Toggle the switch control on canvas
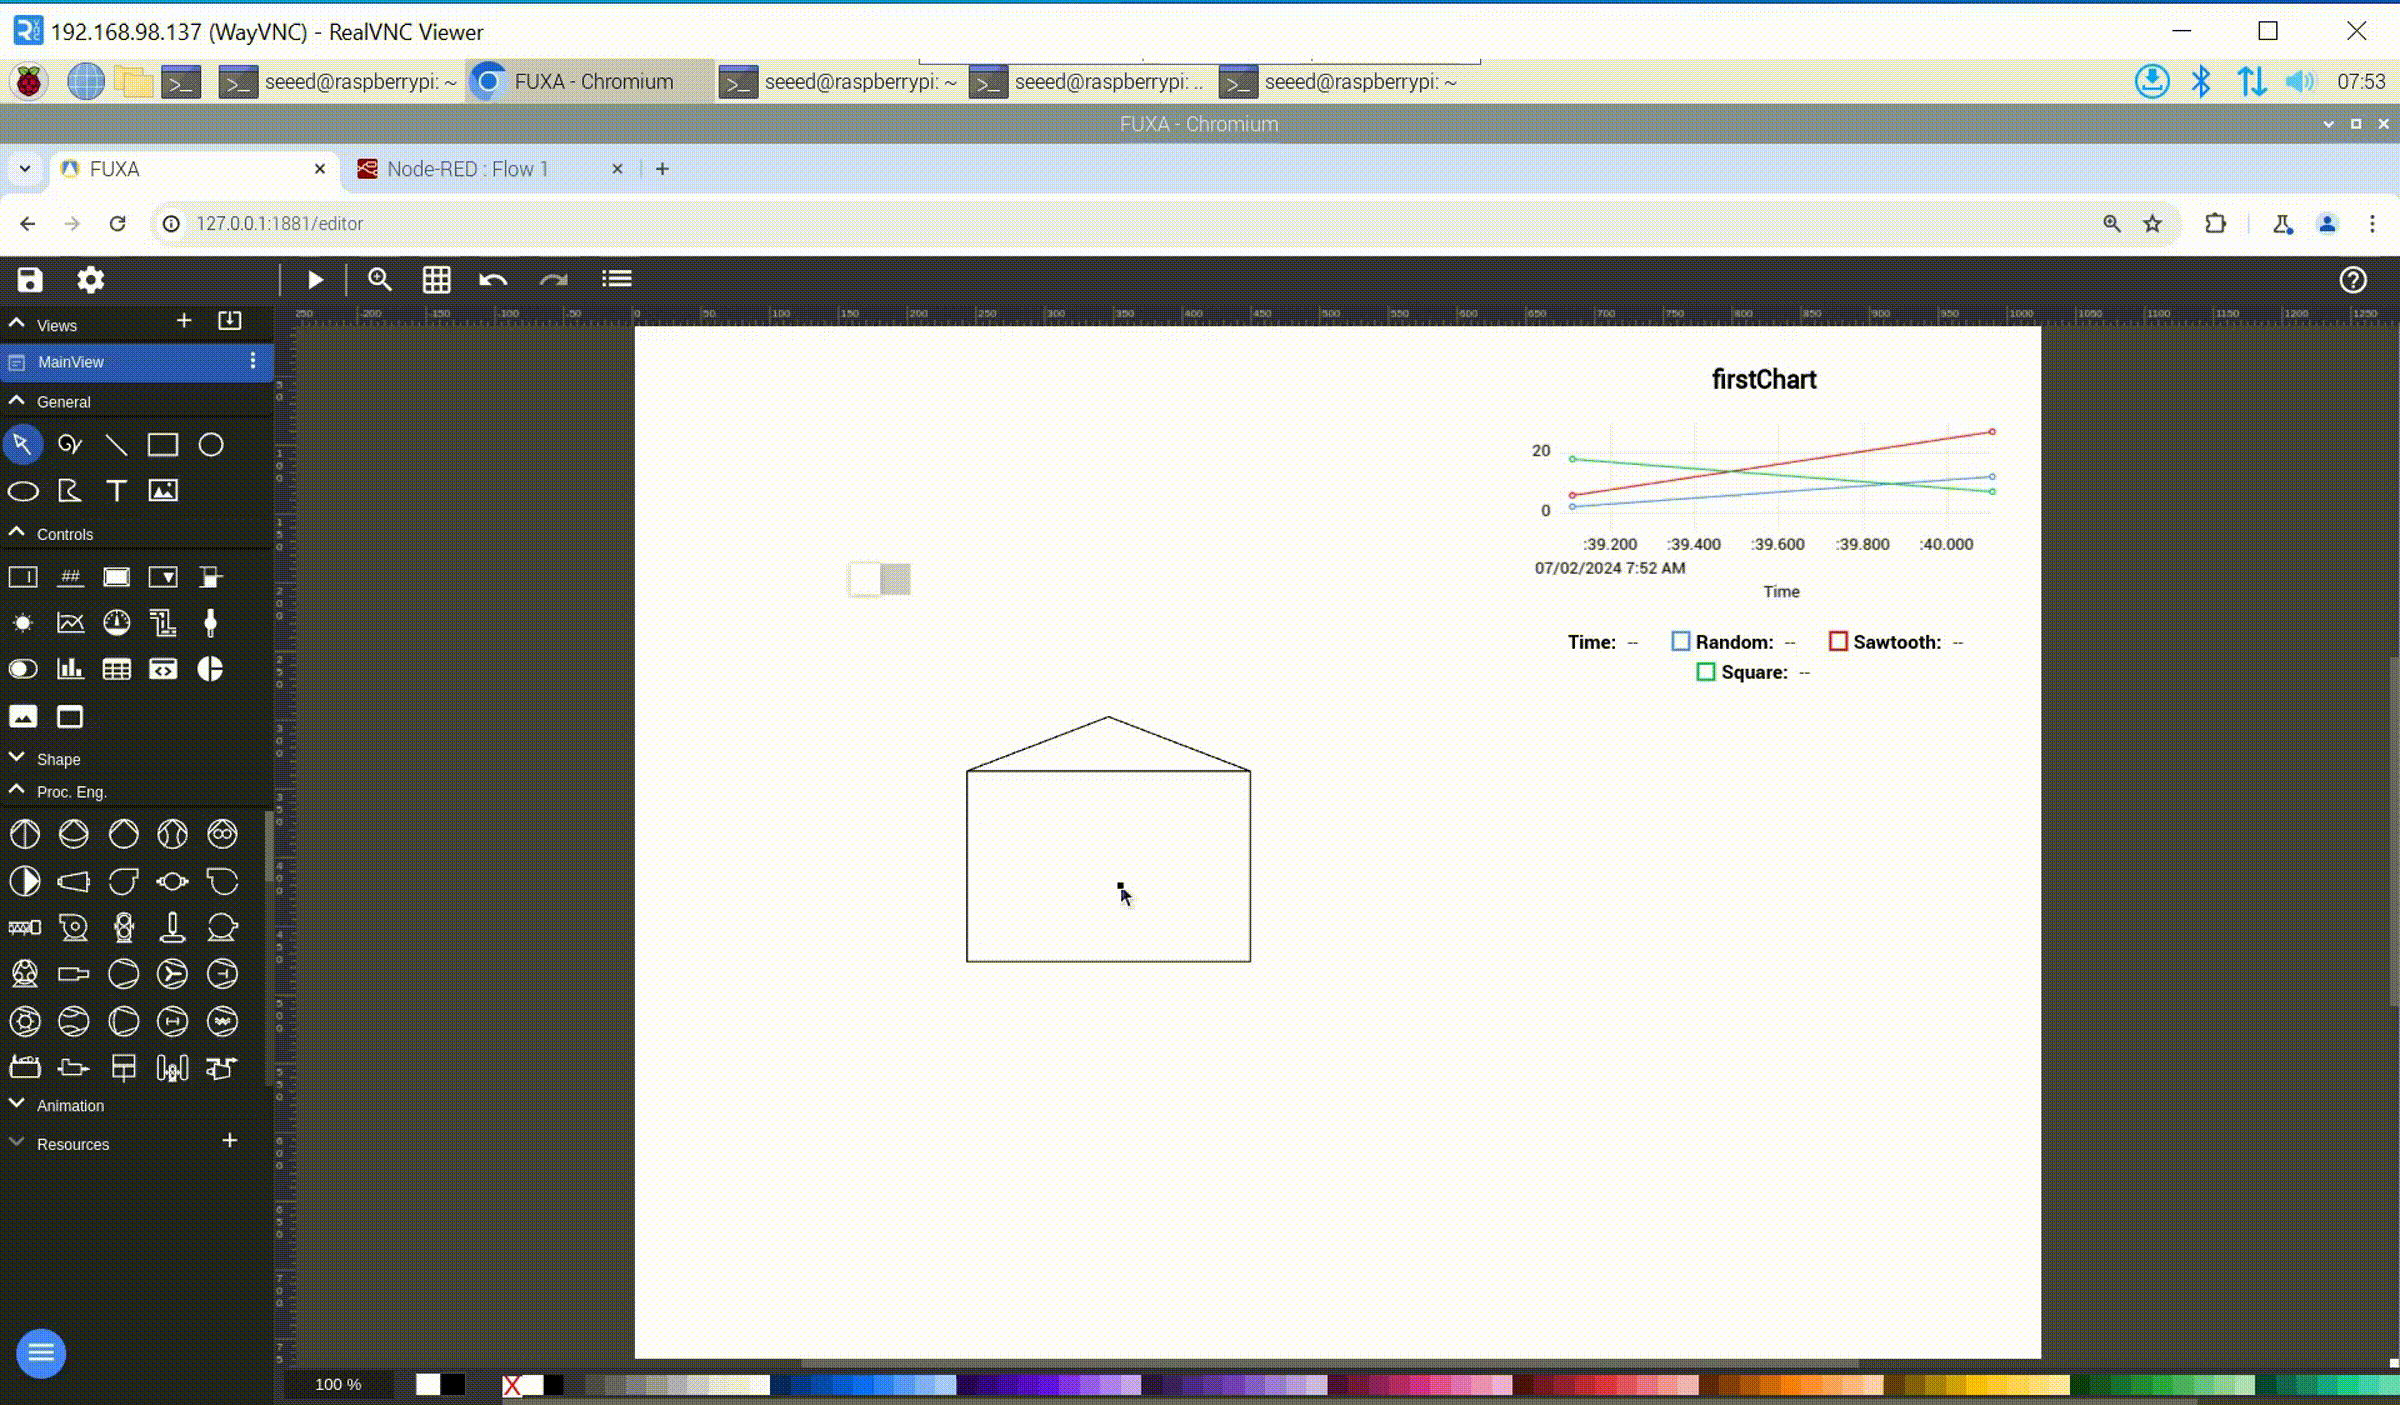This screenshot has height=1405, width=2400. point(880,579)
